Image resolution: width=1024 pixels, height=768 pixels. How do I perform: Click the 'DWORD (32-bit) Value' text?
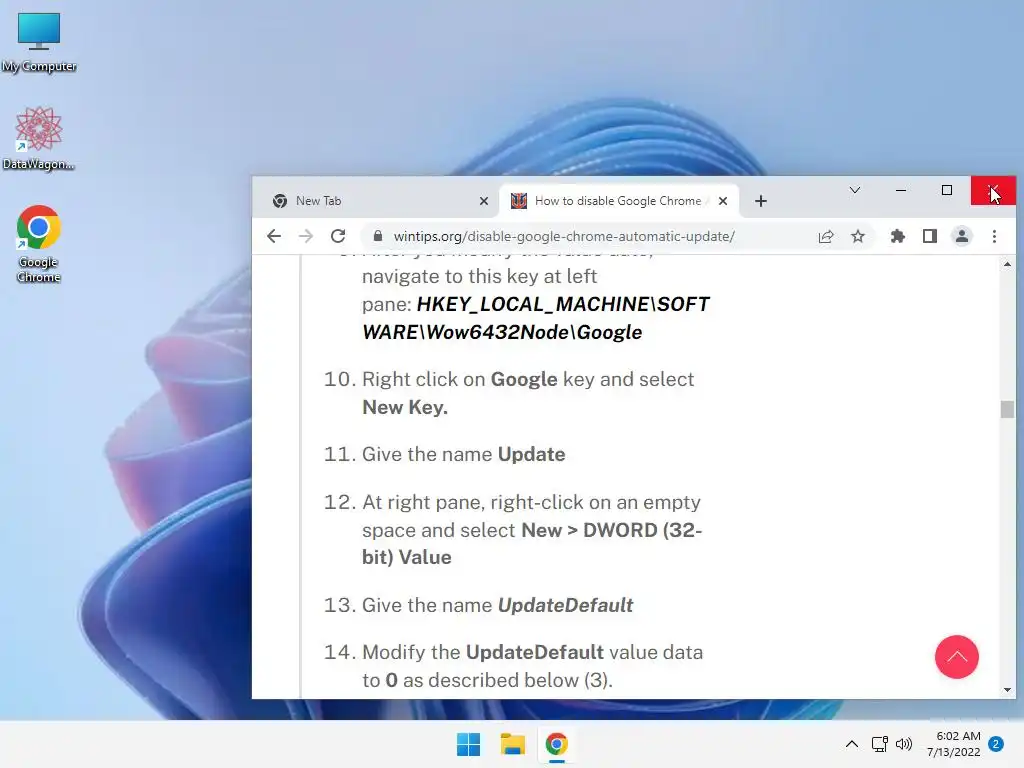[x=532, y=543]
